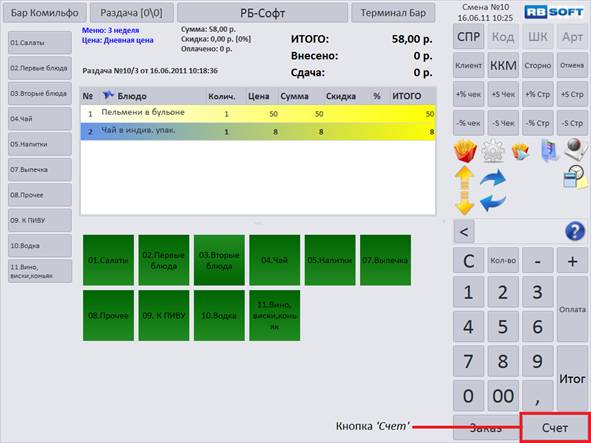Open the Раздача [0\0] button
591x443 pixels.
132,13
